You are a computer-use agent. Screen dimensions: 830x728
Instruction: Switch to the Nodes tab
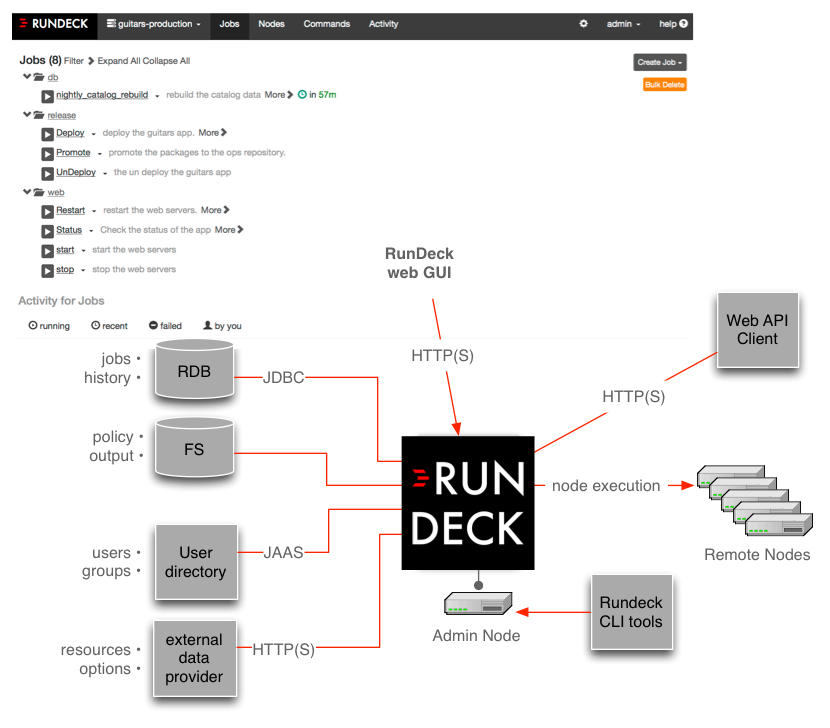click(271, 24)
